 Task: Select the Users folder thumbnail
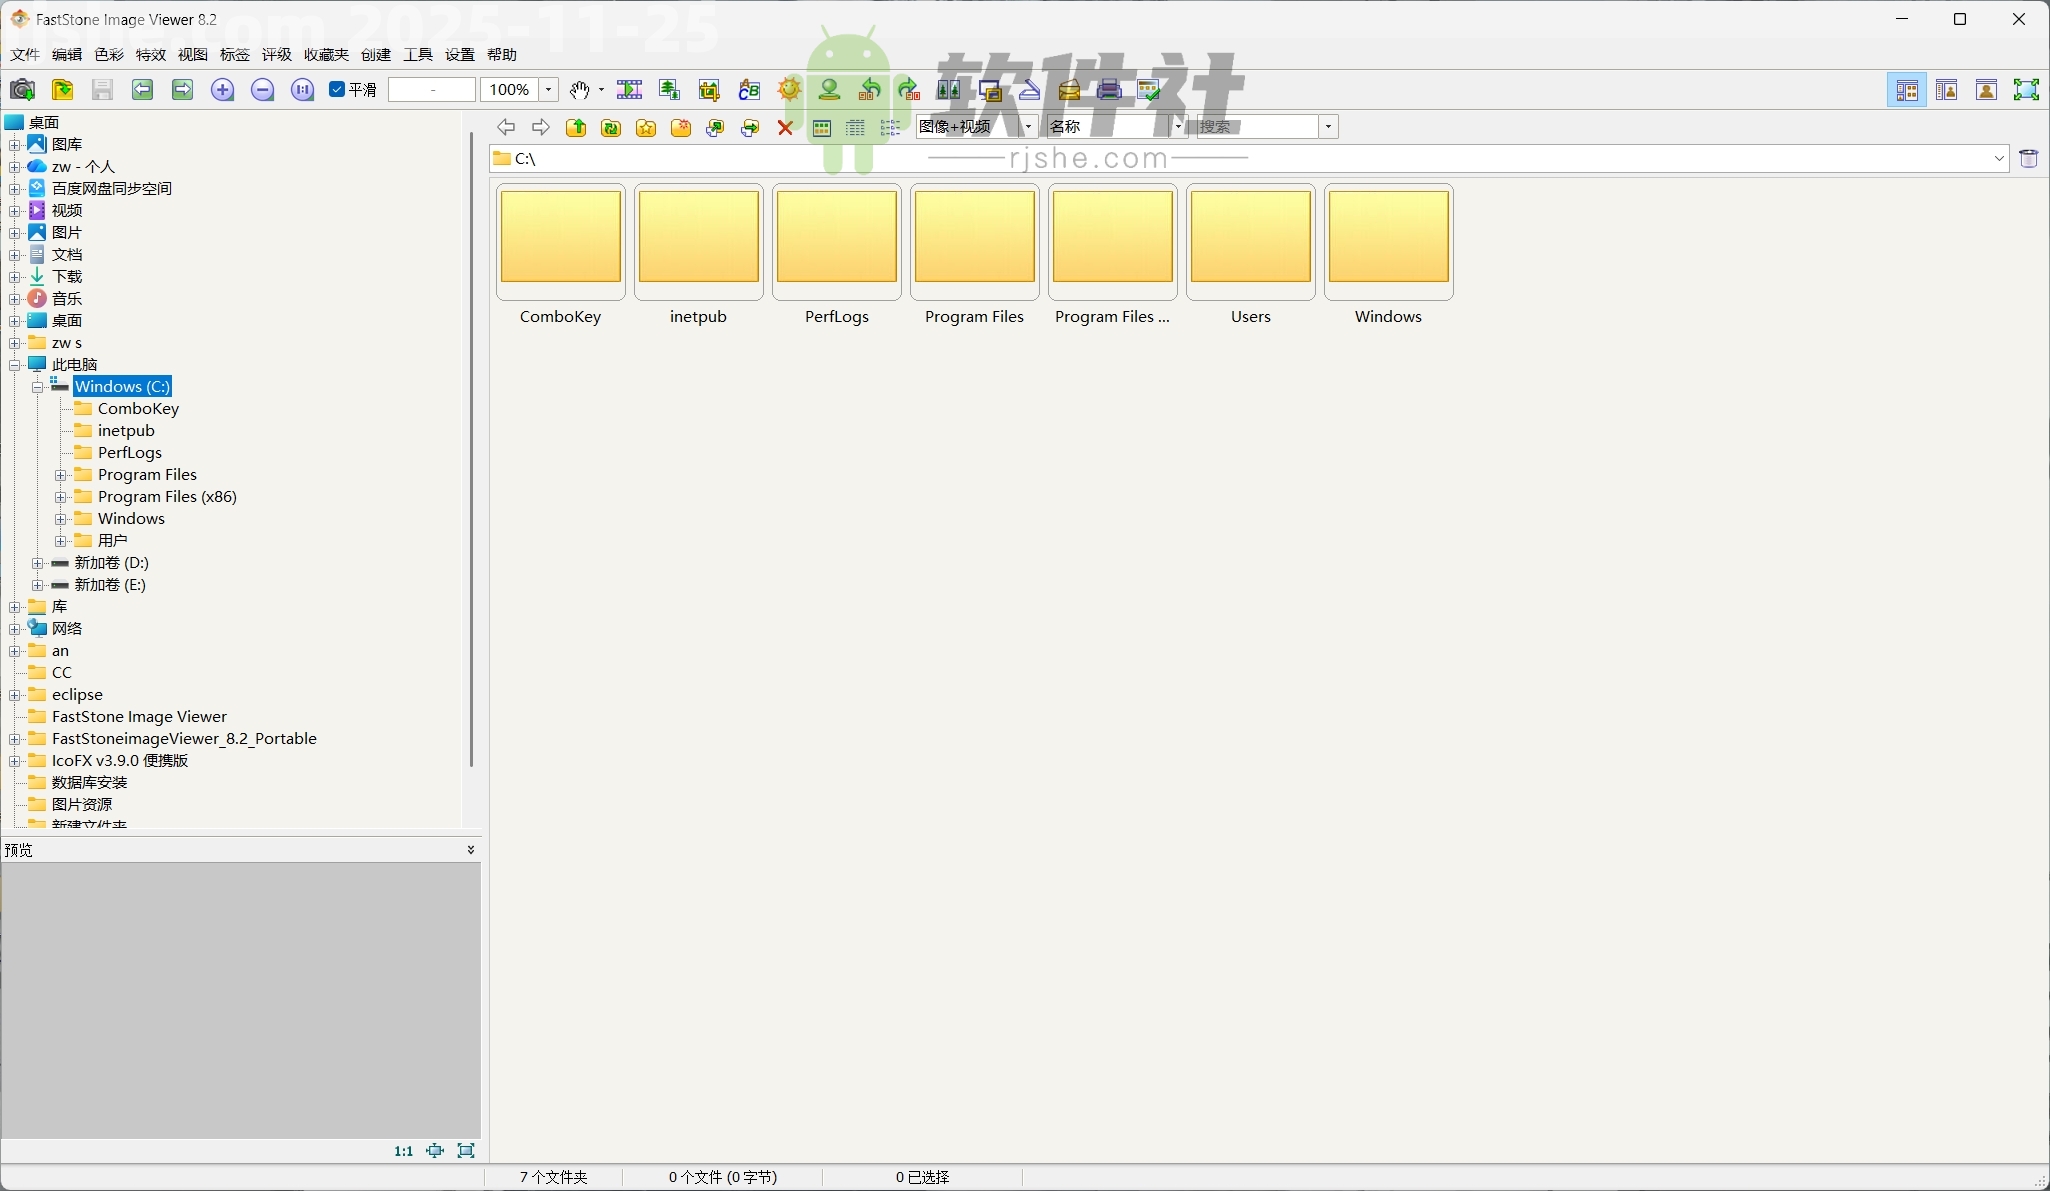pos(1251,242)
